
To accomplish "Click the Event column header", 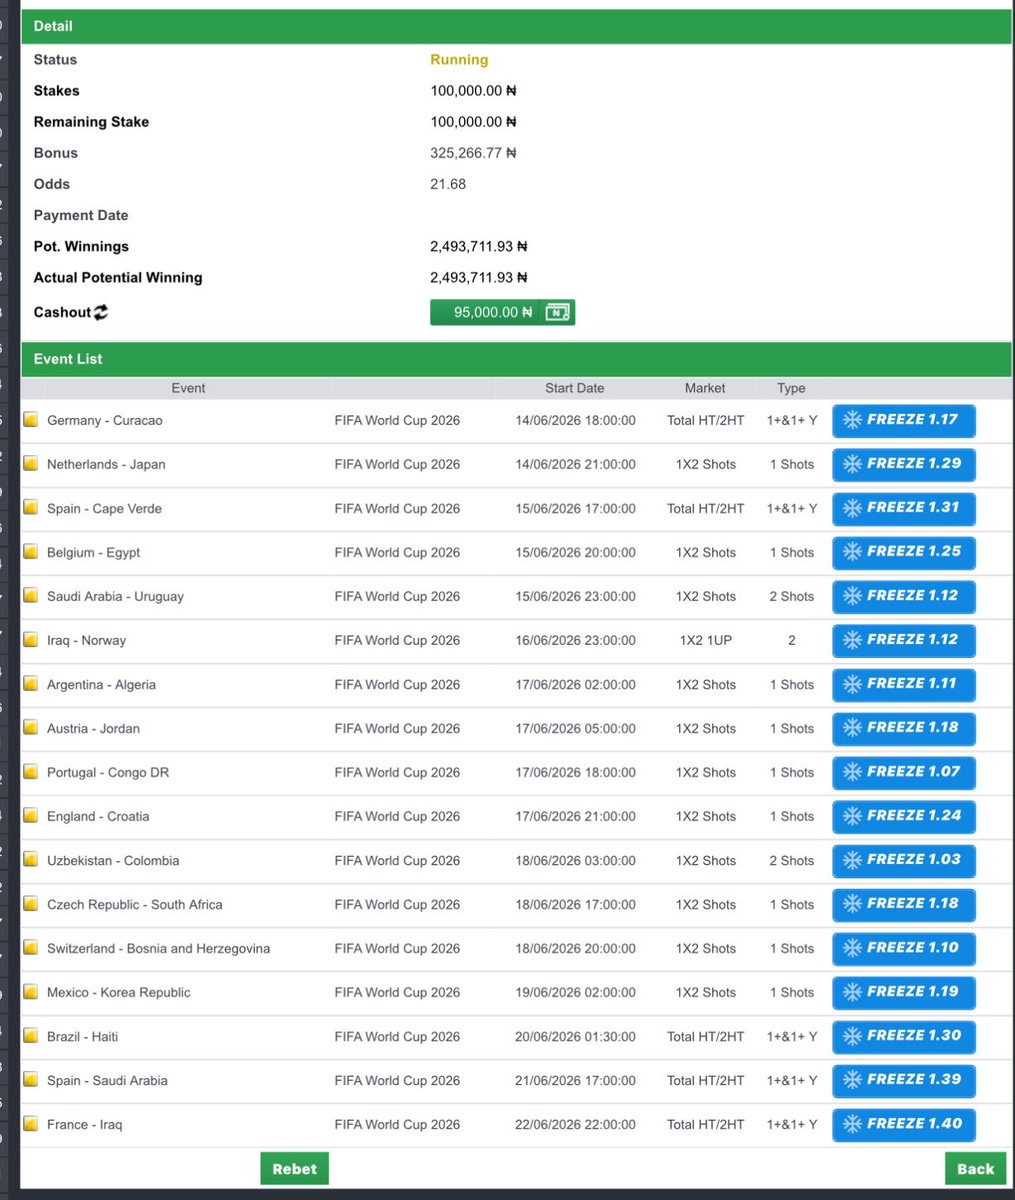I will (188, 388).
